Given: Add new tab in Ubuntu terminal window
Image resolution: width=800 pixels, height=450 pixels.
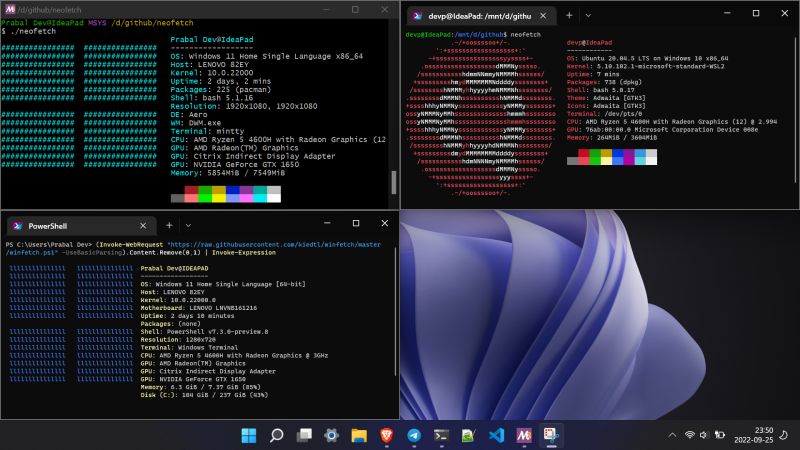Looking at the screenshot, I should pos(569,15).
